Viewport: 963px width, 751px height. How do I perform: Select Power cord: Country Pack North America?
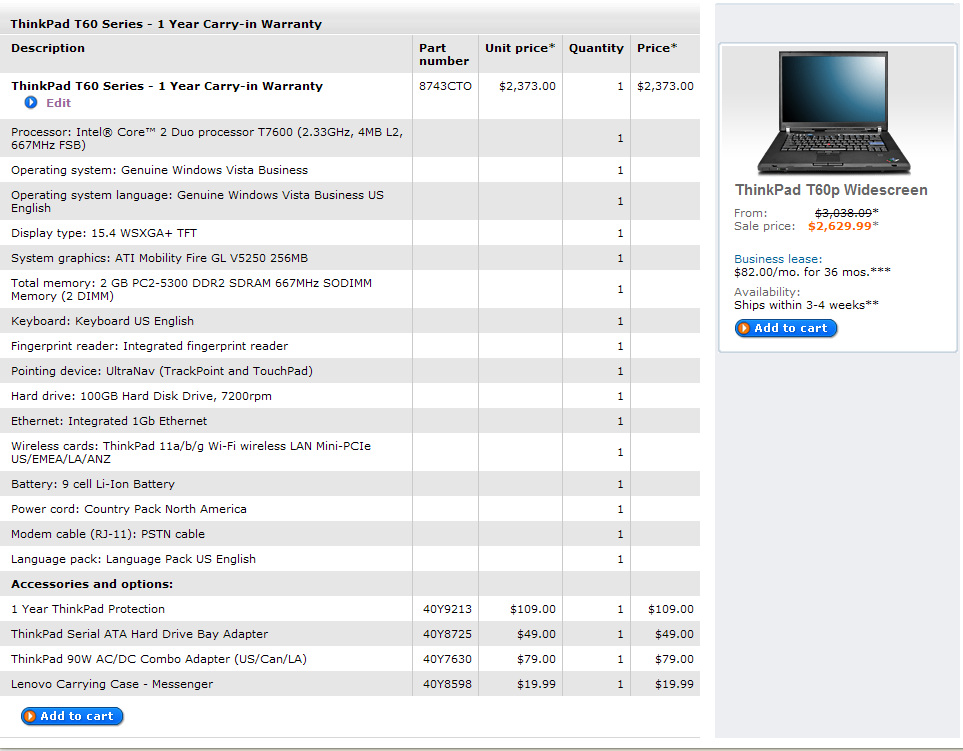350,509
